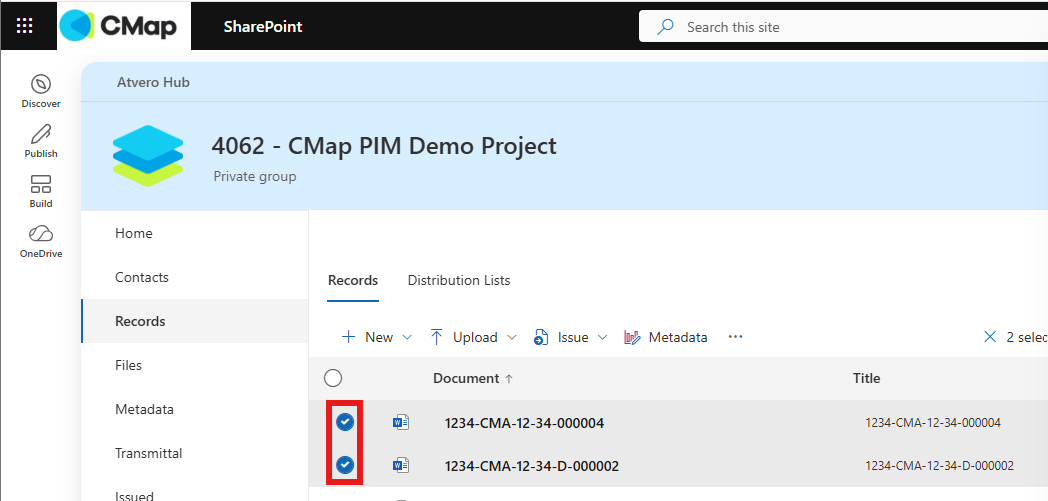
Task: Click Title cell 1234-CMA-12-34-D-000002
Action: (940, 466)
